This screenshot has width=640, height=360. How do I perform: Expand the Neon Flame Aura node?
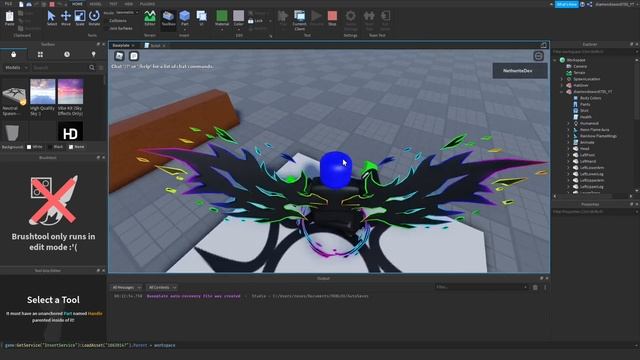[x=569, y=130]
